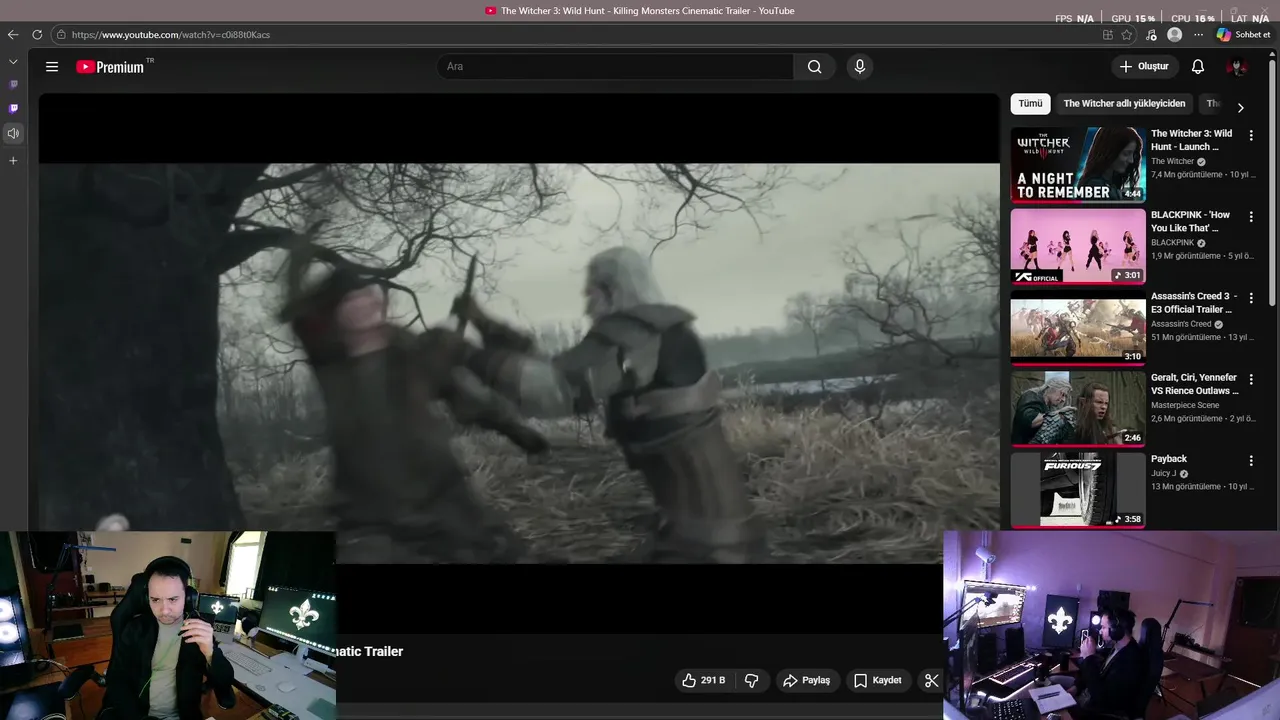Start voice search with the microphone icon
The width and height of the screenshot is (1280, 720).
pyautogui.click(x=859, y=67)
